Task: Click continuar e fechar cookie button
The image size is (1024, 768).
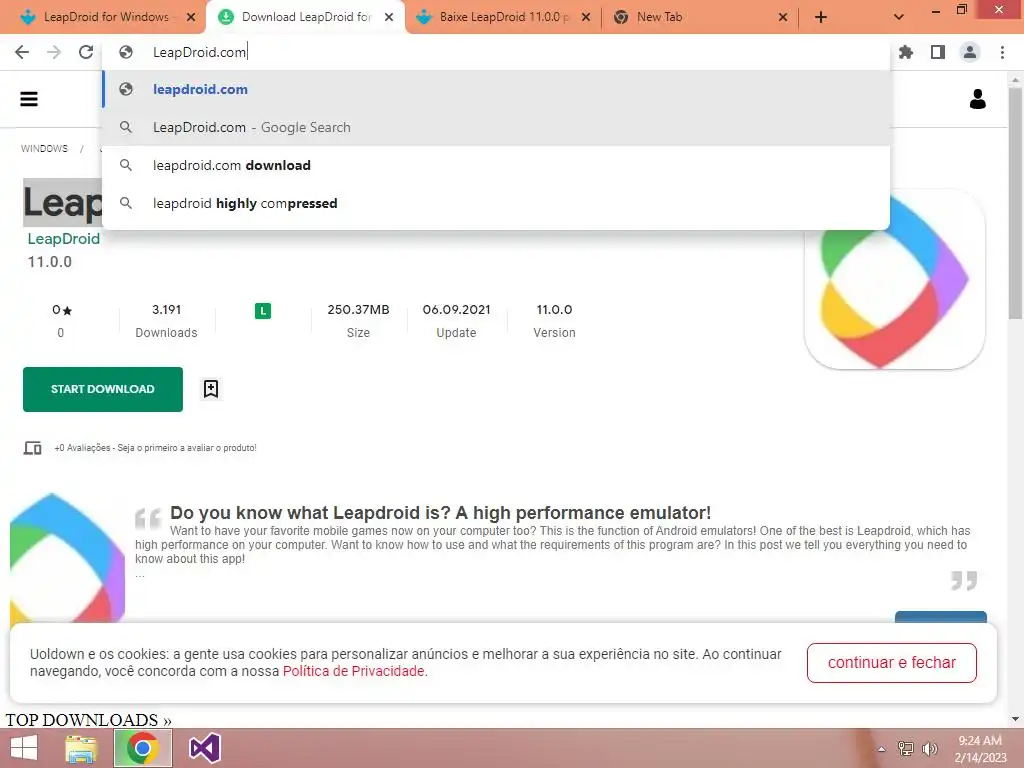Action: pyautogui.click(x=891, y=663)
